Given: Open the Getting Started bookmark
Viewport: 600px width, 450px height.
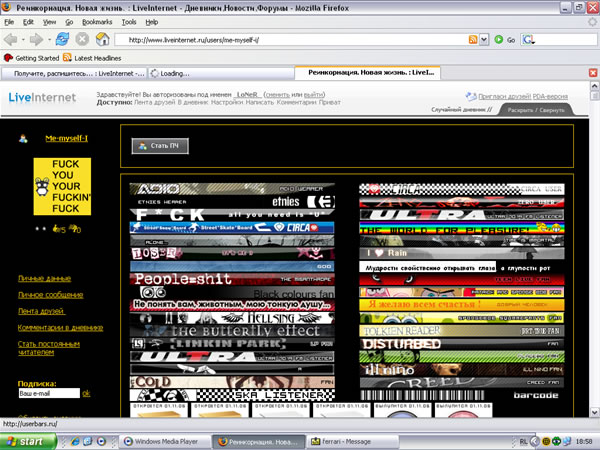Looking at the screenshot, I should [x=31, y=58].
